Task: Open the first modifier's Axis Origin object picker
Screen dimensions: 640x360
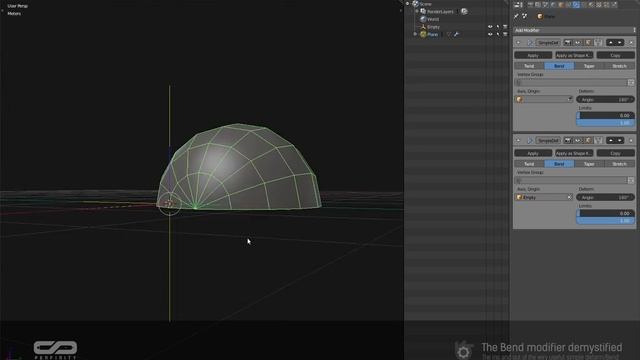Action: pyautogui.click(x=544, y=99)
